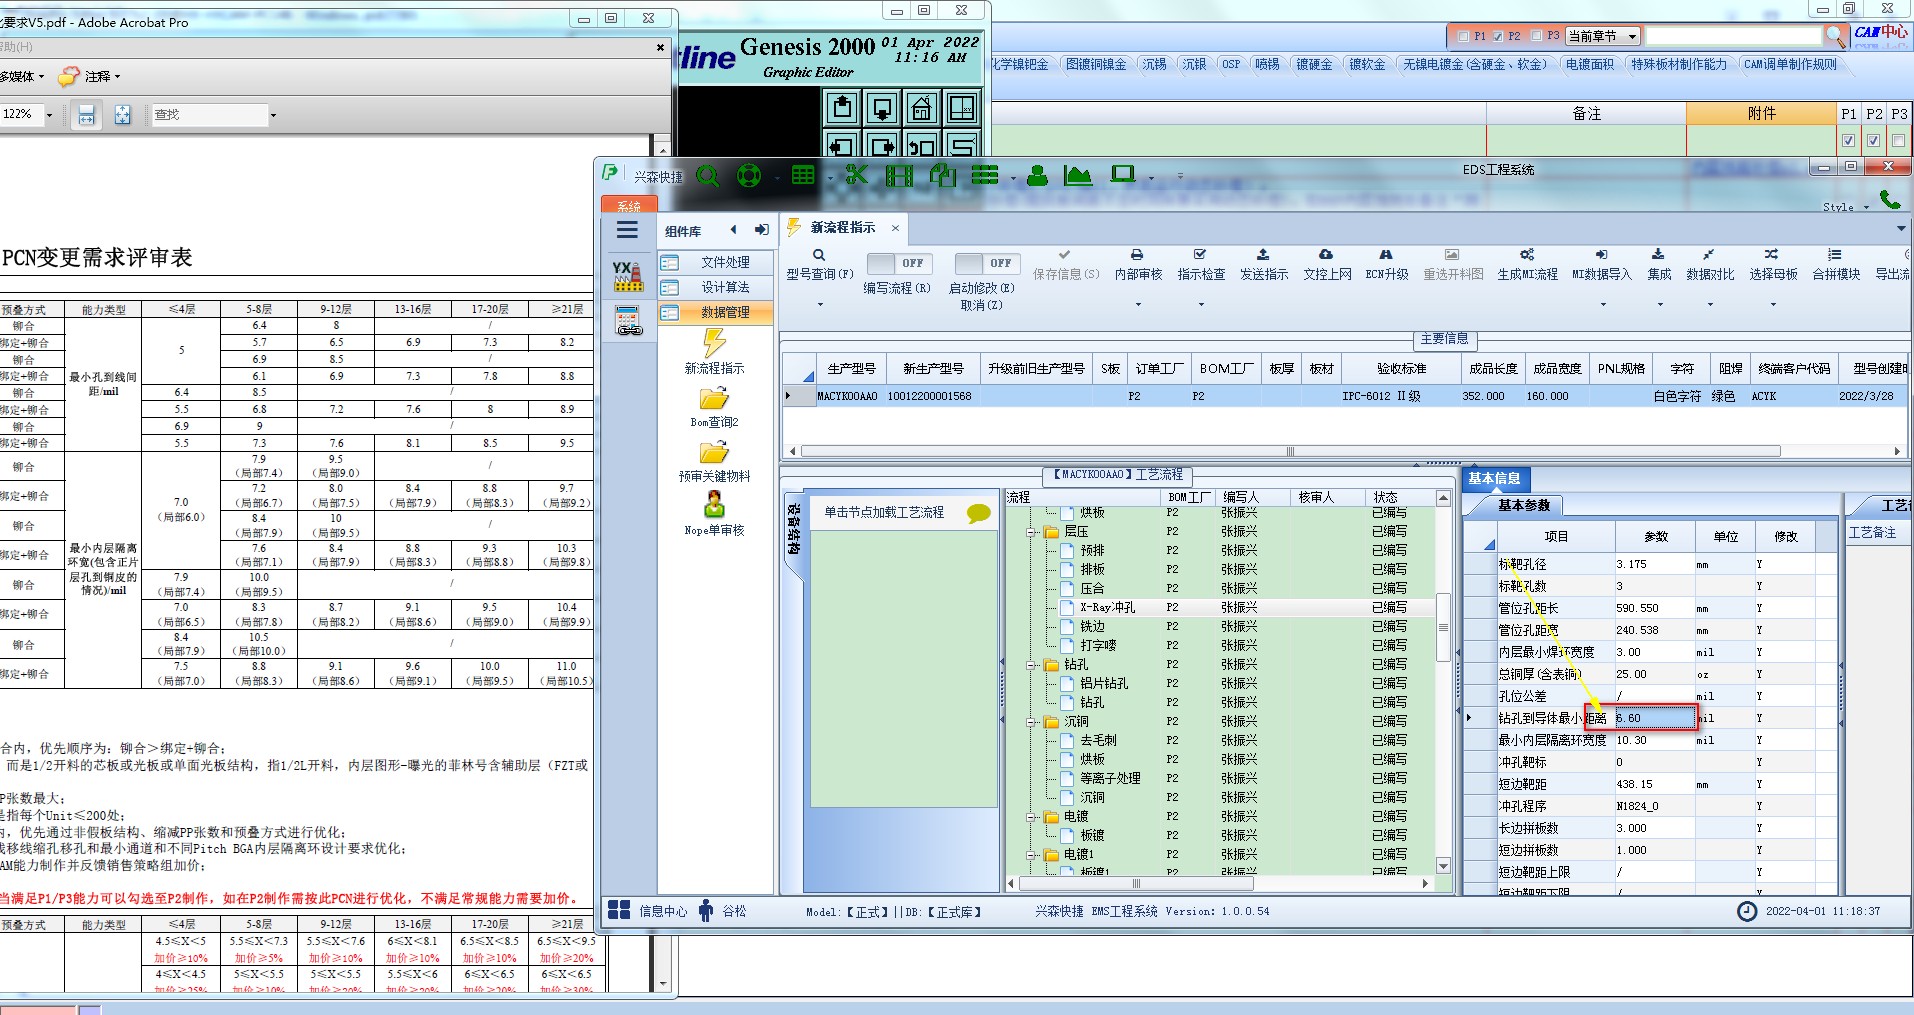Click 发送指示 upload toolbar button

click(1264, 264)
